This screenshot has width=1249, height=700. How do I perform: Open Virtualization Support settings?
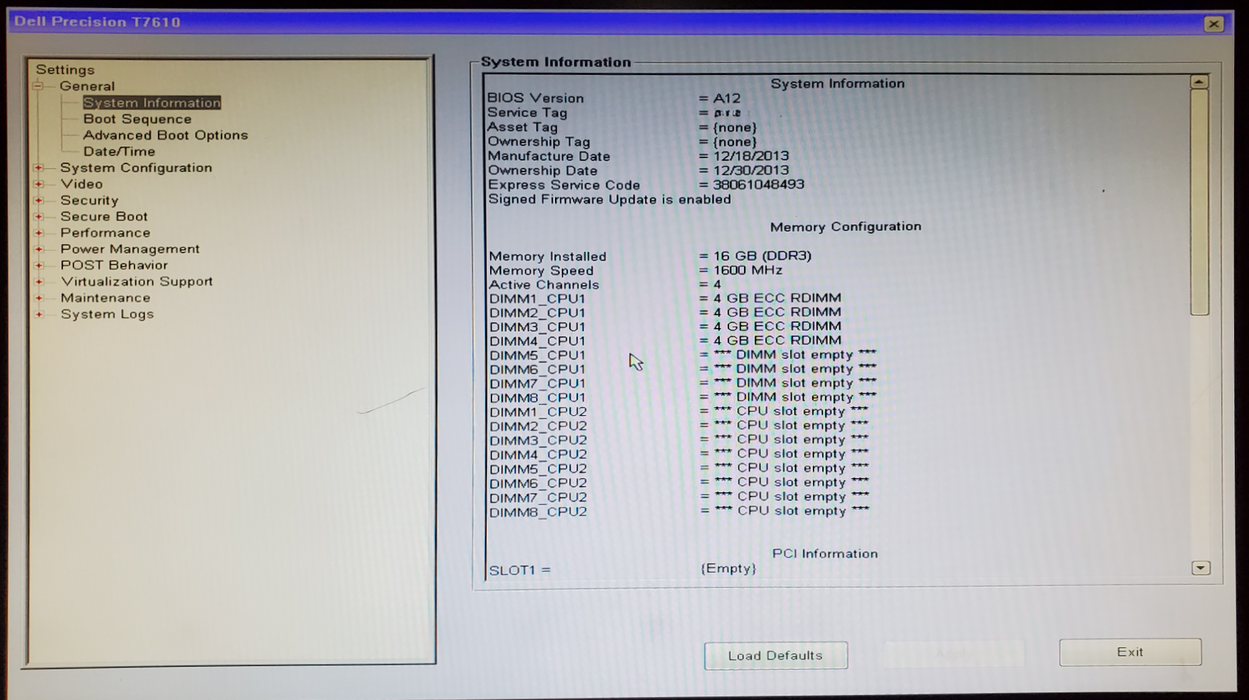tap(136, 282)
